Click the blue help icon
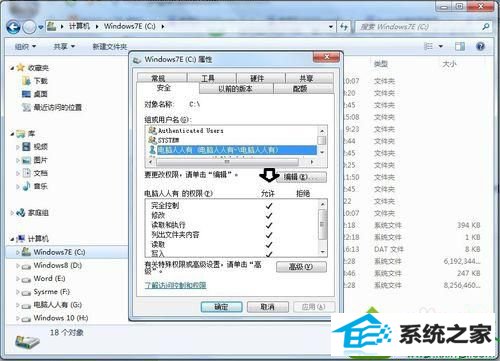The image size is (500, 361). coord(480,46)
